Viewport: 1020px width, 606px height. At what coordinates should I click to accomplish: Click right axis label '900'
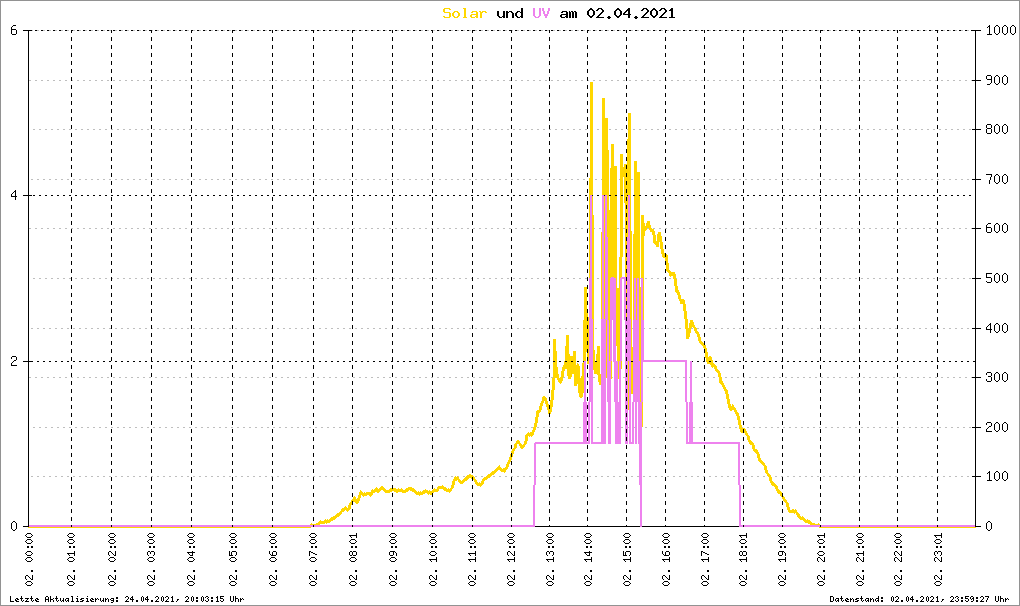click(x=997, y=81)
